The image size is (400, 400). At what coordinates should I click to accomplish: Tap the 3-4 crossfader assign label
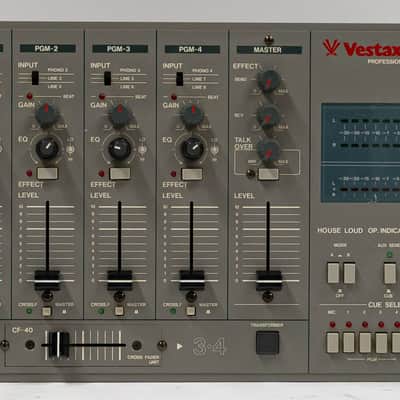209,347
